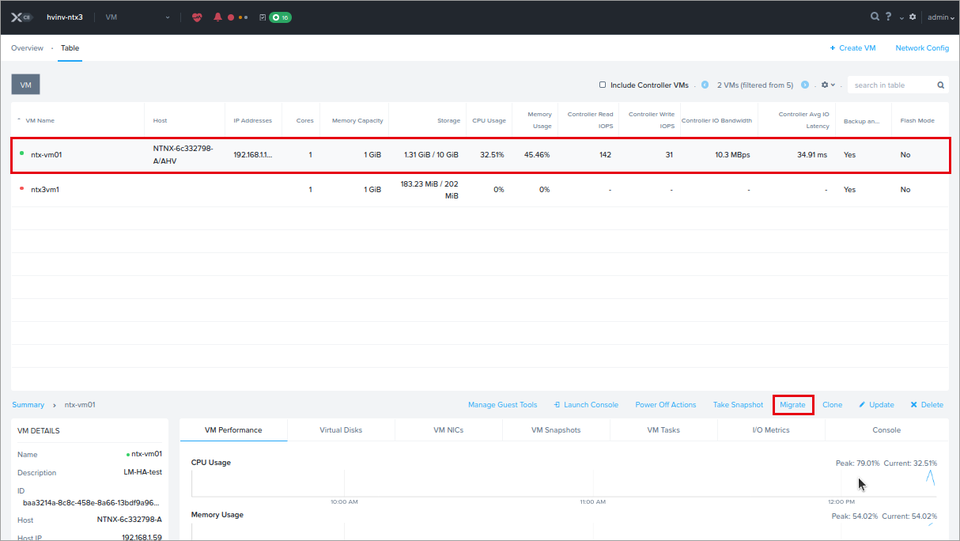The height and width of the screenshot is (541, 960).
Task: Expand dropdown arrow next to help icon
Action: 901,18
